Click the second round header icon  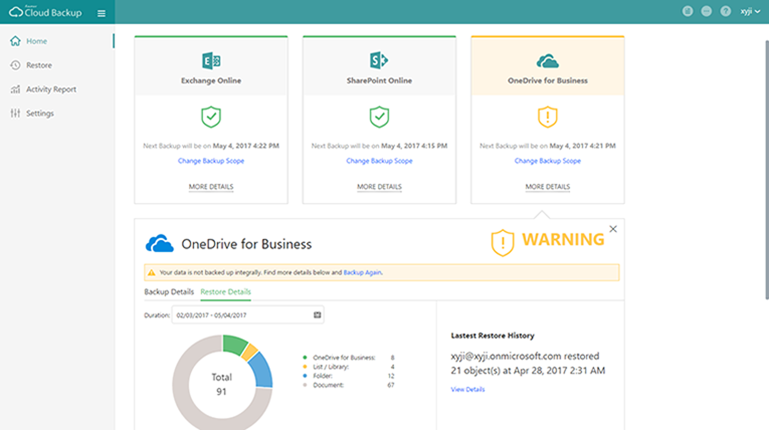pos(706,11)
